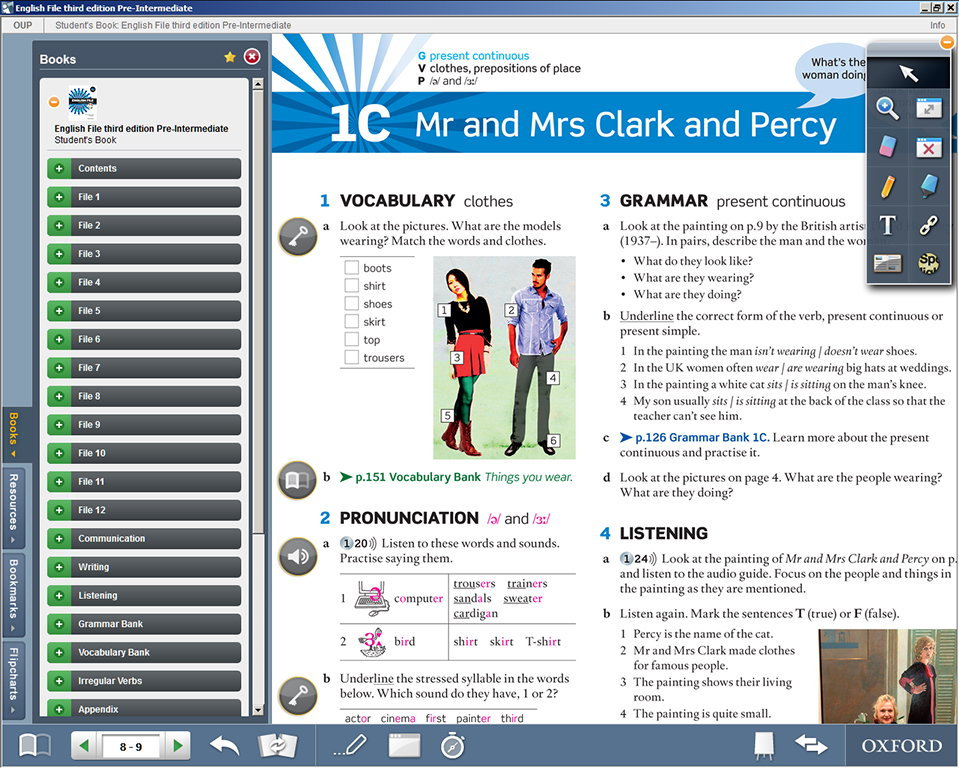Play the audio for pronunciation exercise a

[298, 556]
